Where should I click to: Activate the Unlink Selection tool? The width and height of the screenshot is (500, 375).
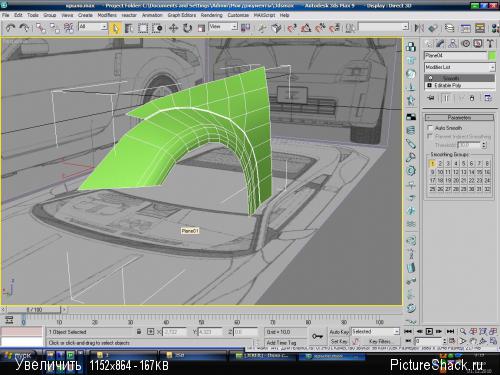(55, 28)
